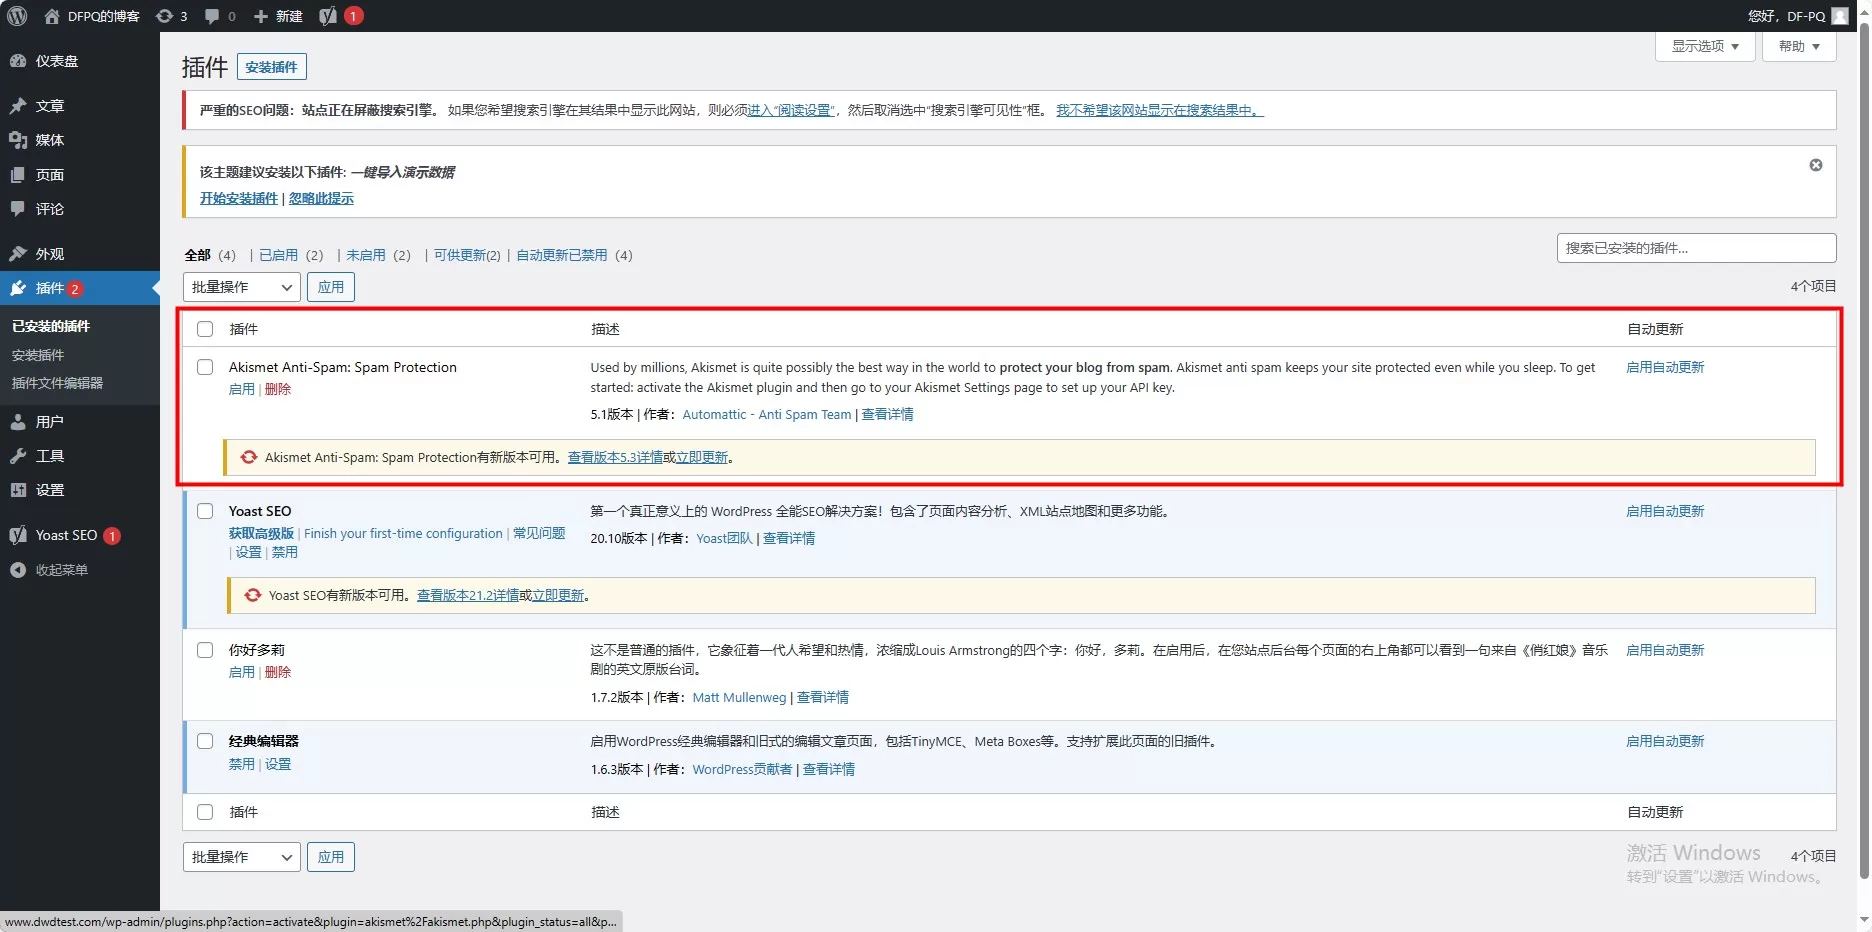Update Akismet via 立即更新 link
Image resolution: width=1872 pixels, height=932 pixels.
(x=702, y=457)
